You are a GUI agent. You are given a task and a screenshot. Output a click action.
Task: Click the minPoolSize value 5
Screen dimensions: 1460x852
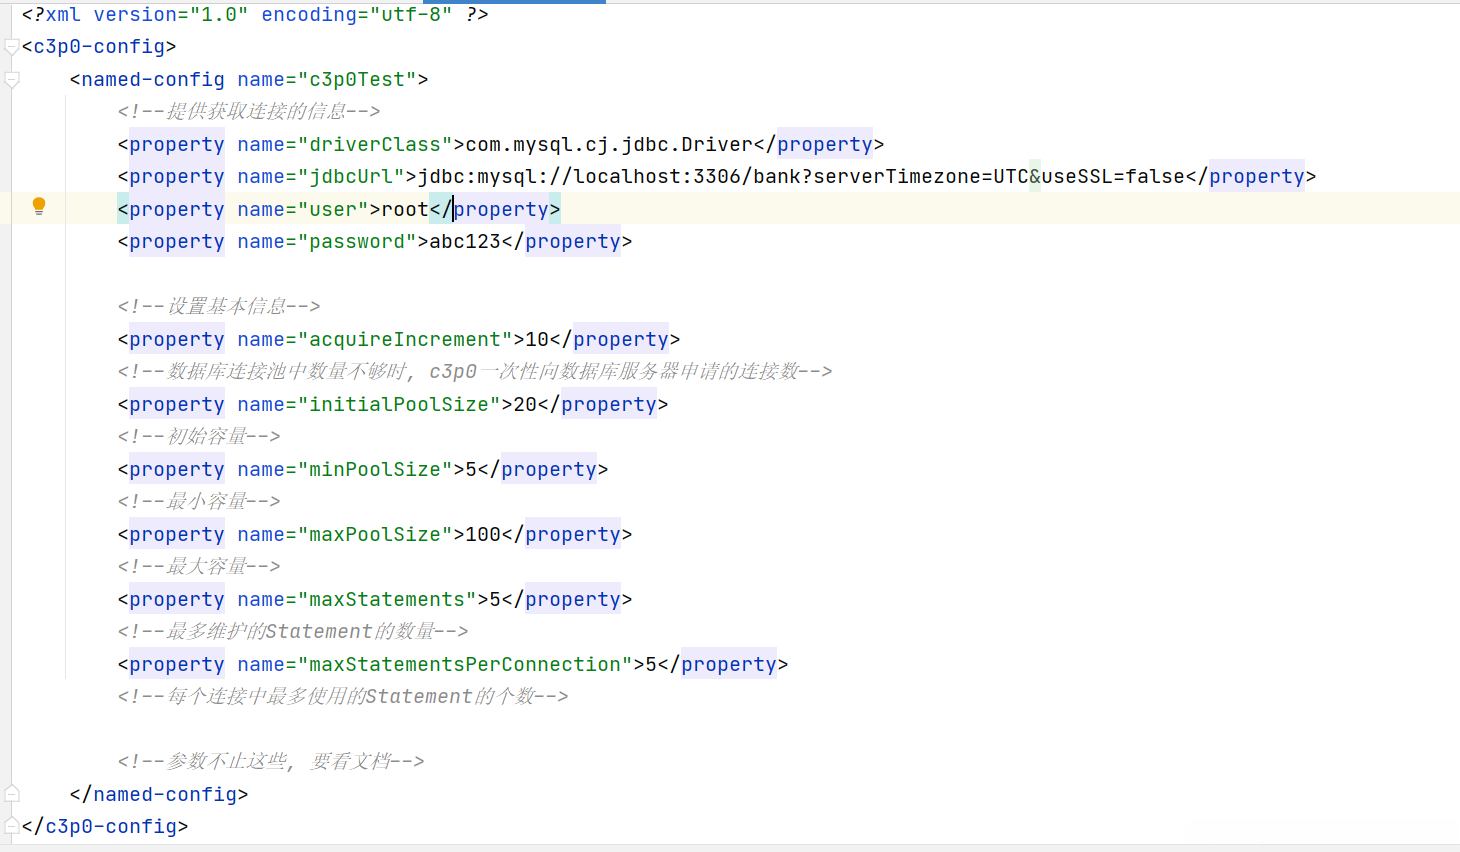tap(471, 470)
